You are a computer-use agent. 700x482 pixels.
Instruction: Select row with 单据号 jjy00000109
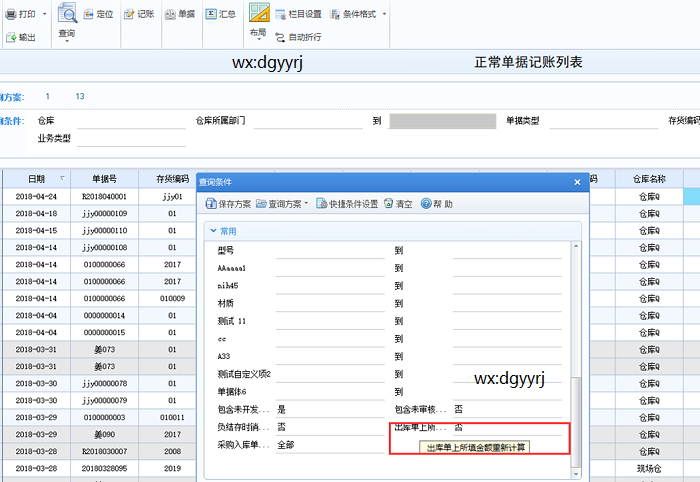click(104, 213)
